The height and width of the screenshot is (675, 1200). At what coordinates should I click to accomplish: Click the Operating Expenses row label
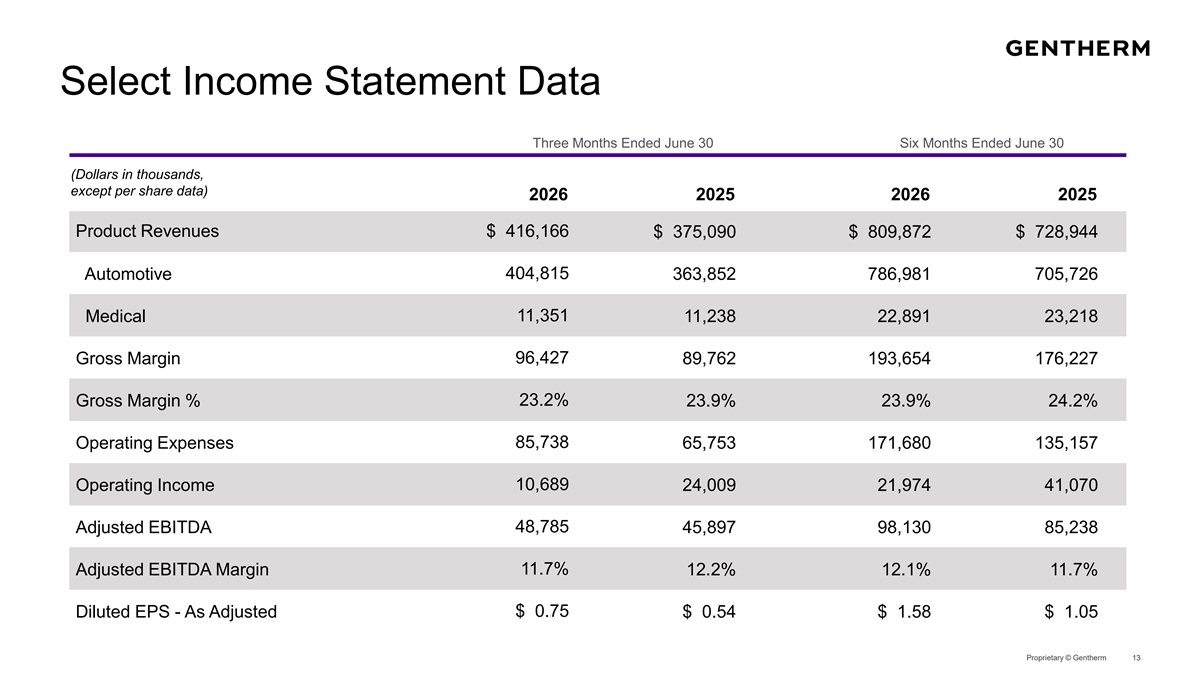pos(155,443)
